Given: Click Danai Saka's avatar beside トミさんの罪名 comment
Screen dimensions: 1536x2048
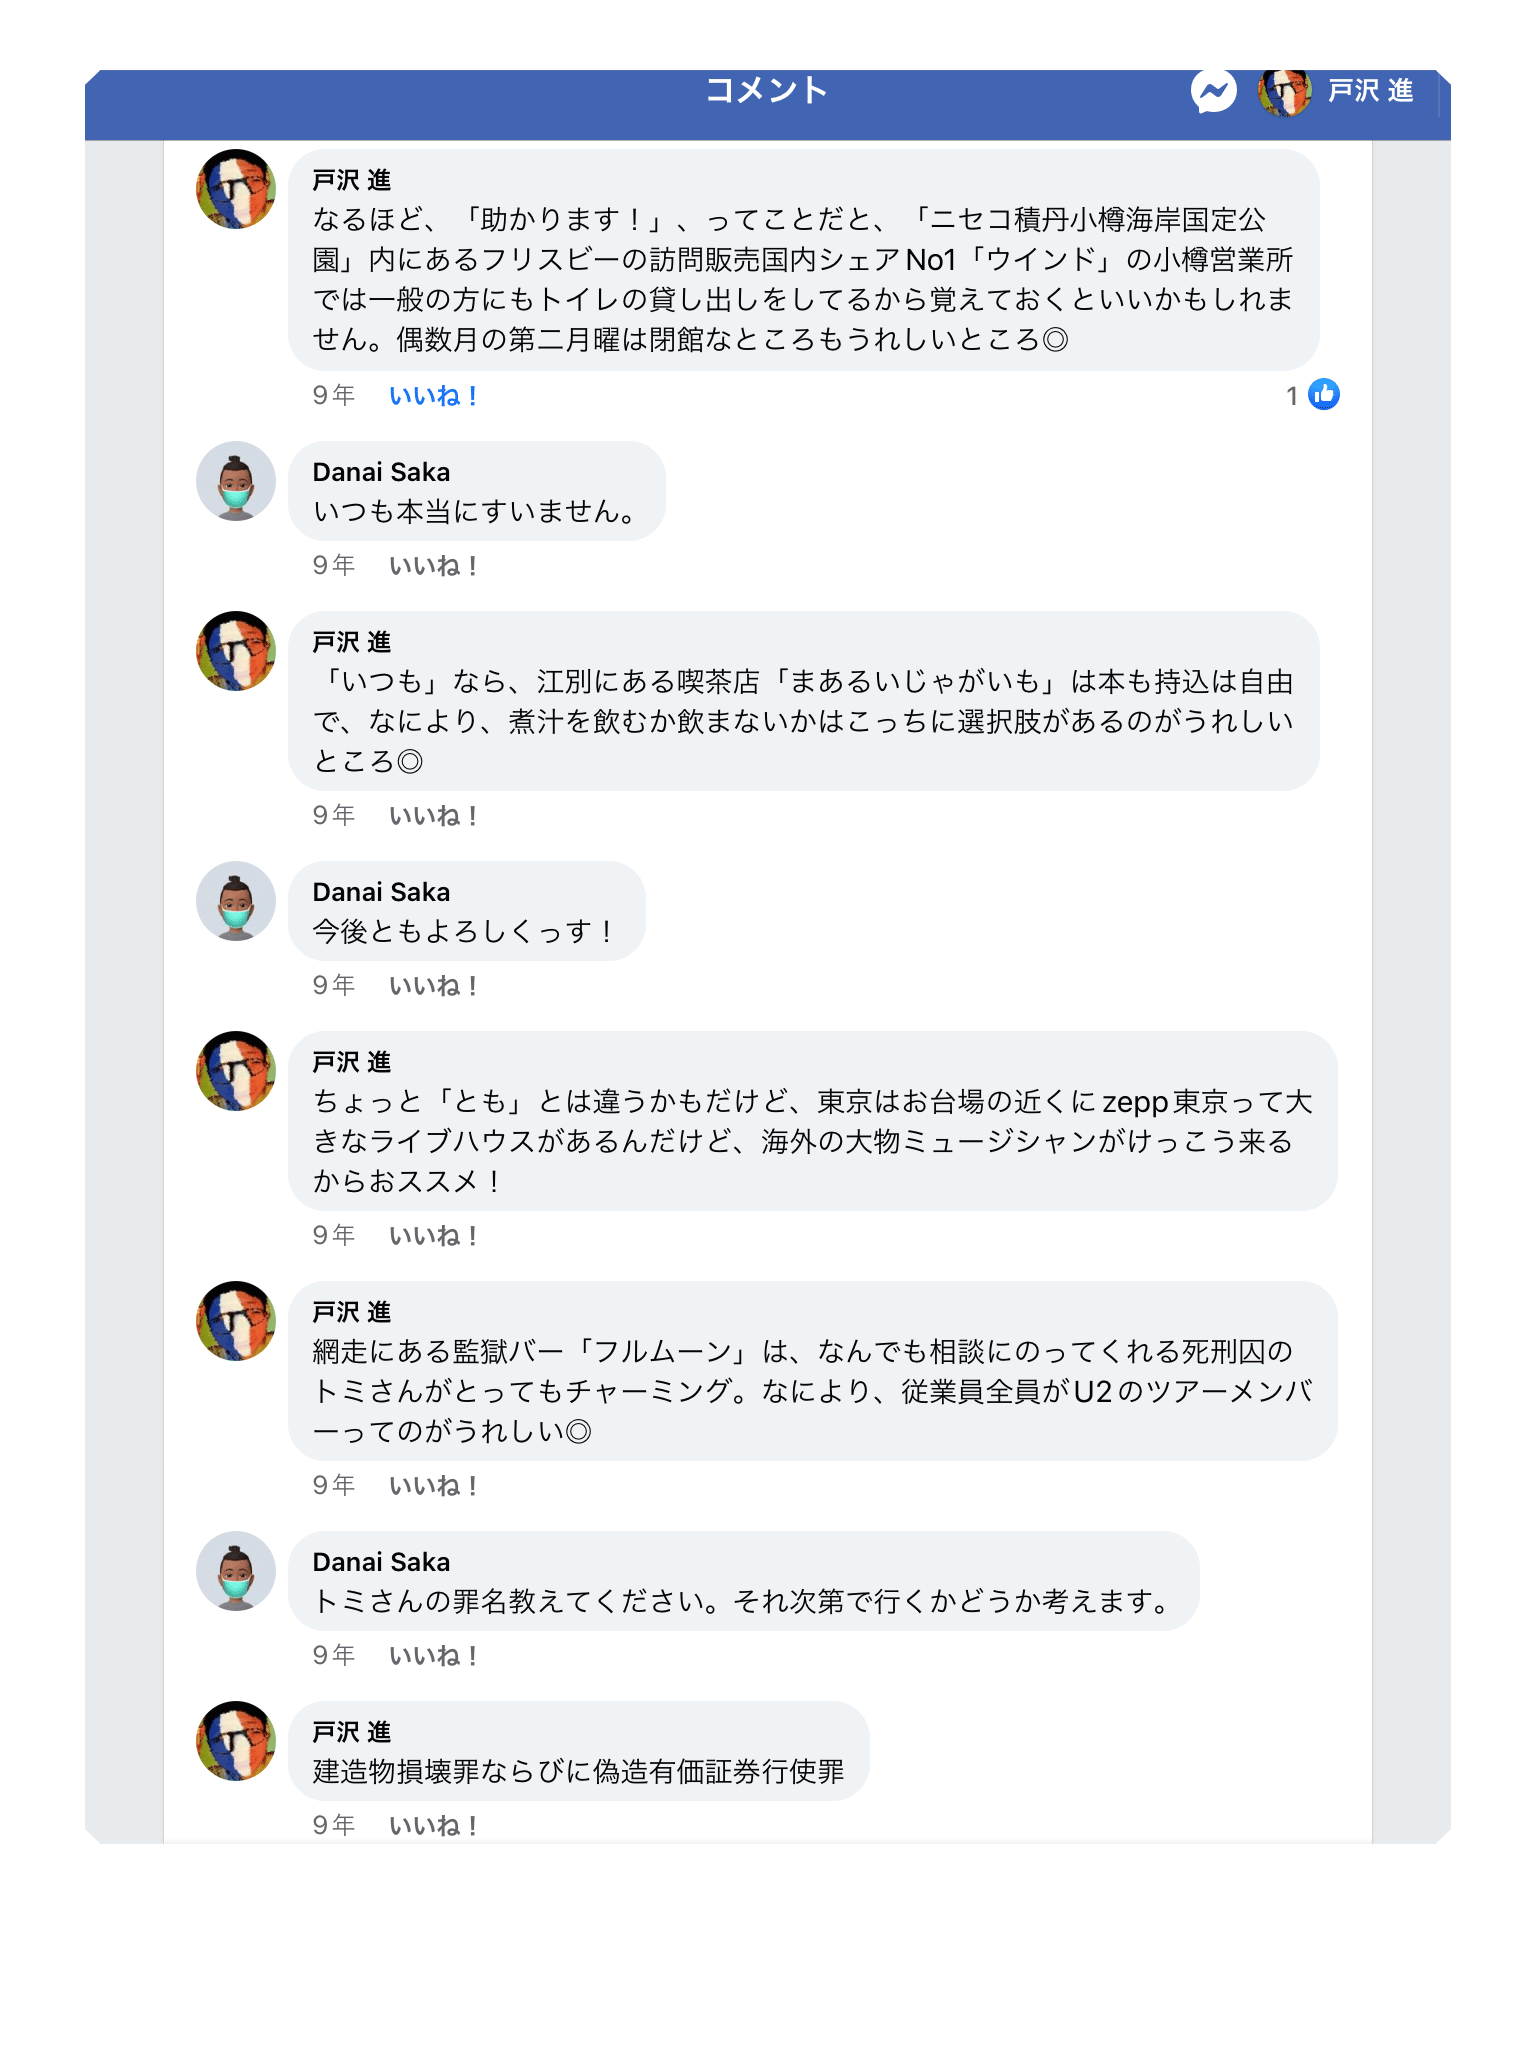Looking at the screenshot, I should pyautogui.click(x=236, y=1571).
